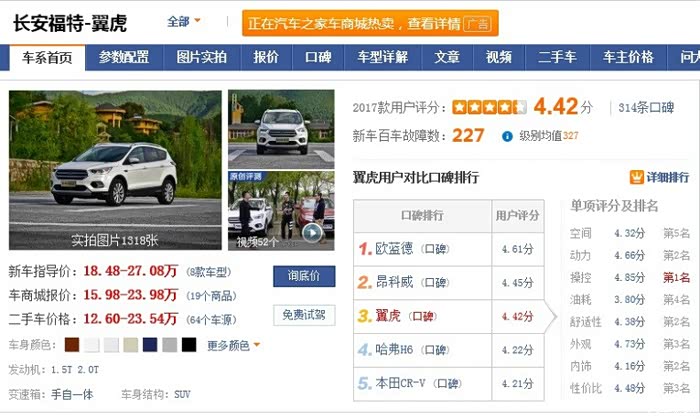Image resolution: width=700 pixels, height=419 pixels.
Task: Click the 操控 4.85分 score row
Action: tap(630, 278)
